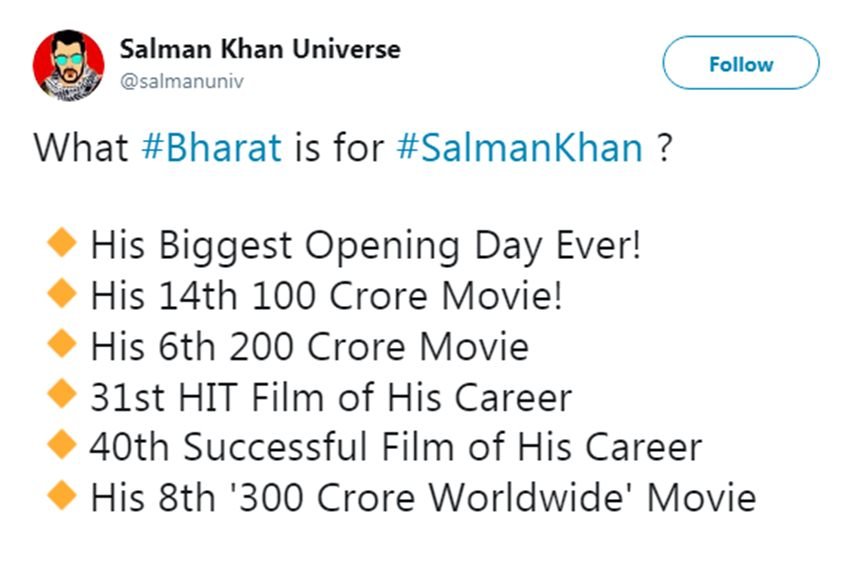This screenshot has width=850, height=561.
Task: Click the 'is for' text between hashtags
Action: [339, 148]
